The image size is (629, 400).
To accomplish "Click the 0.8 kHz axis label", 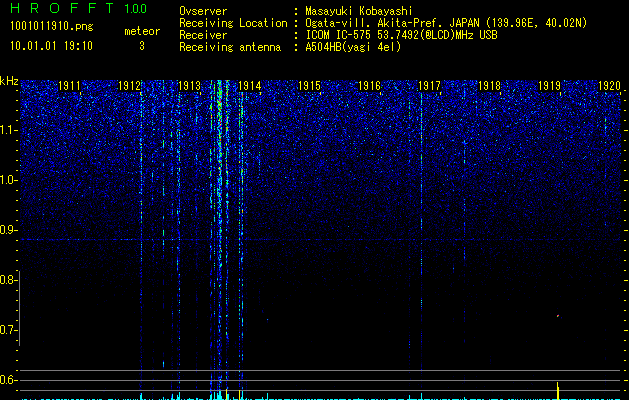I will tap(7, 280).
